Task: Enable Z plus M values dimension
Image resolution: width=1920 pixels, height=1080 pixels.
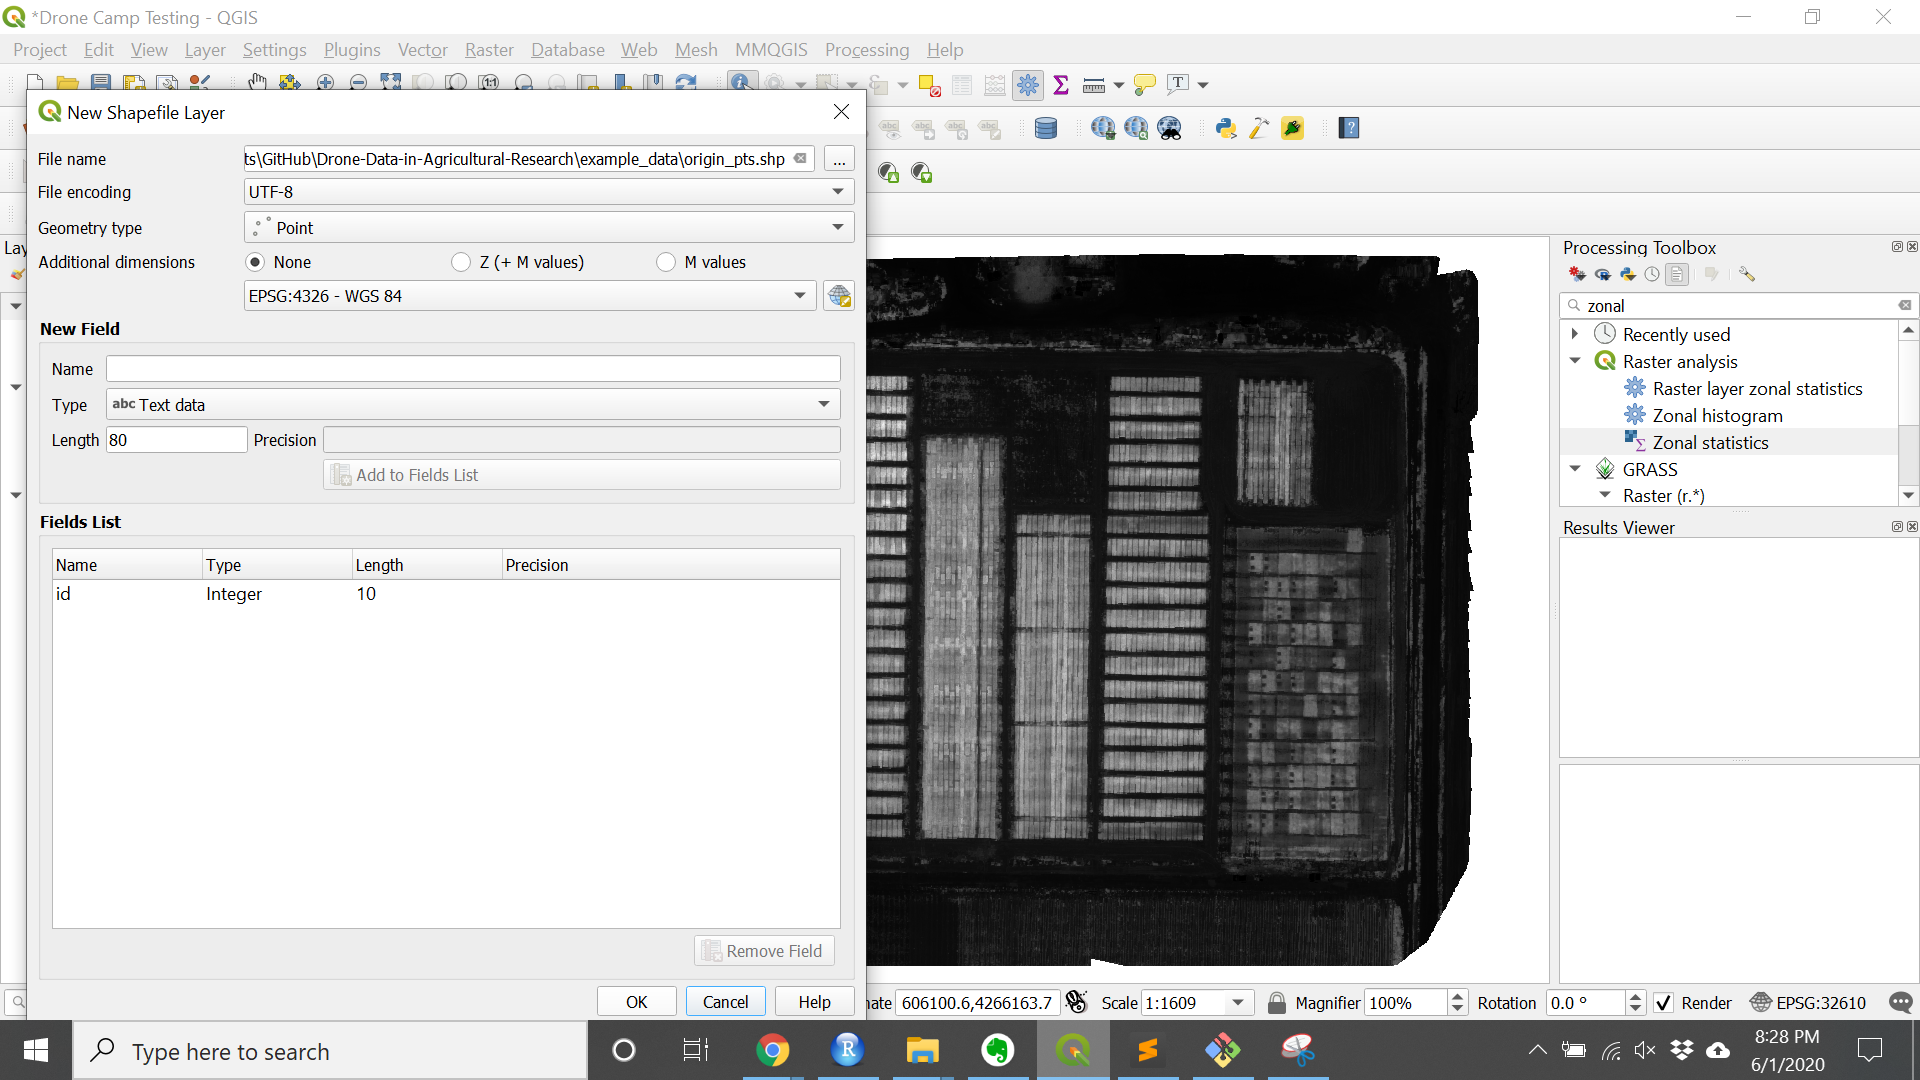Action: (460, 261)
